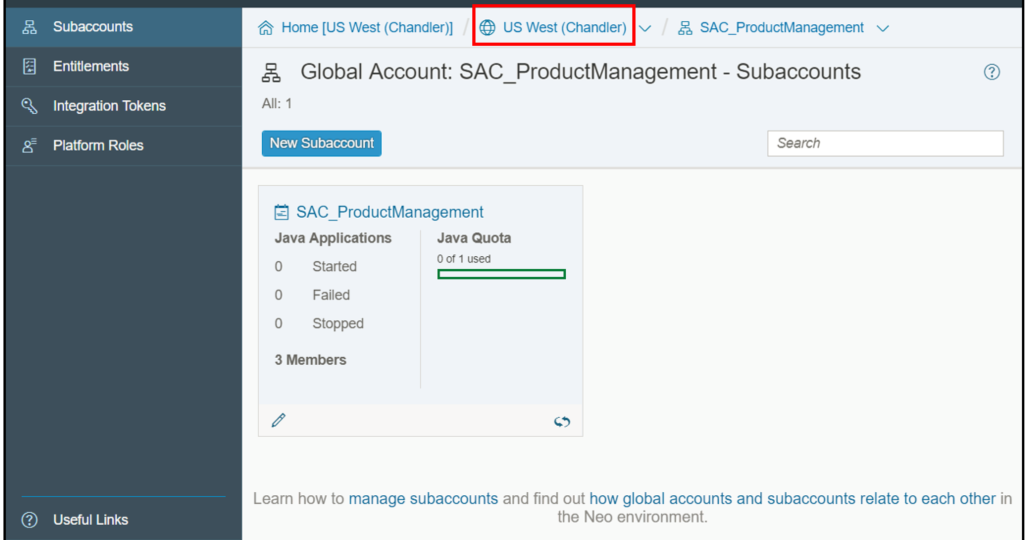Click the 'All: 1' count text
Viewport: 1028px width, 540px height.
(277, 104)
